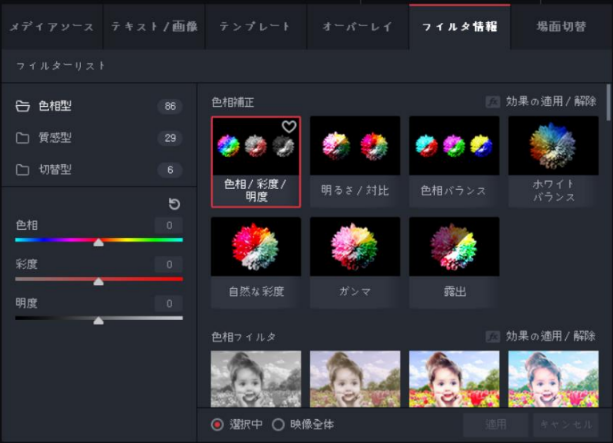Select the 映像全体 radio button

pos(279,424)
